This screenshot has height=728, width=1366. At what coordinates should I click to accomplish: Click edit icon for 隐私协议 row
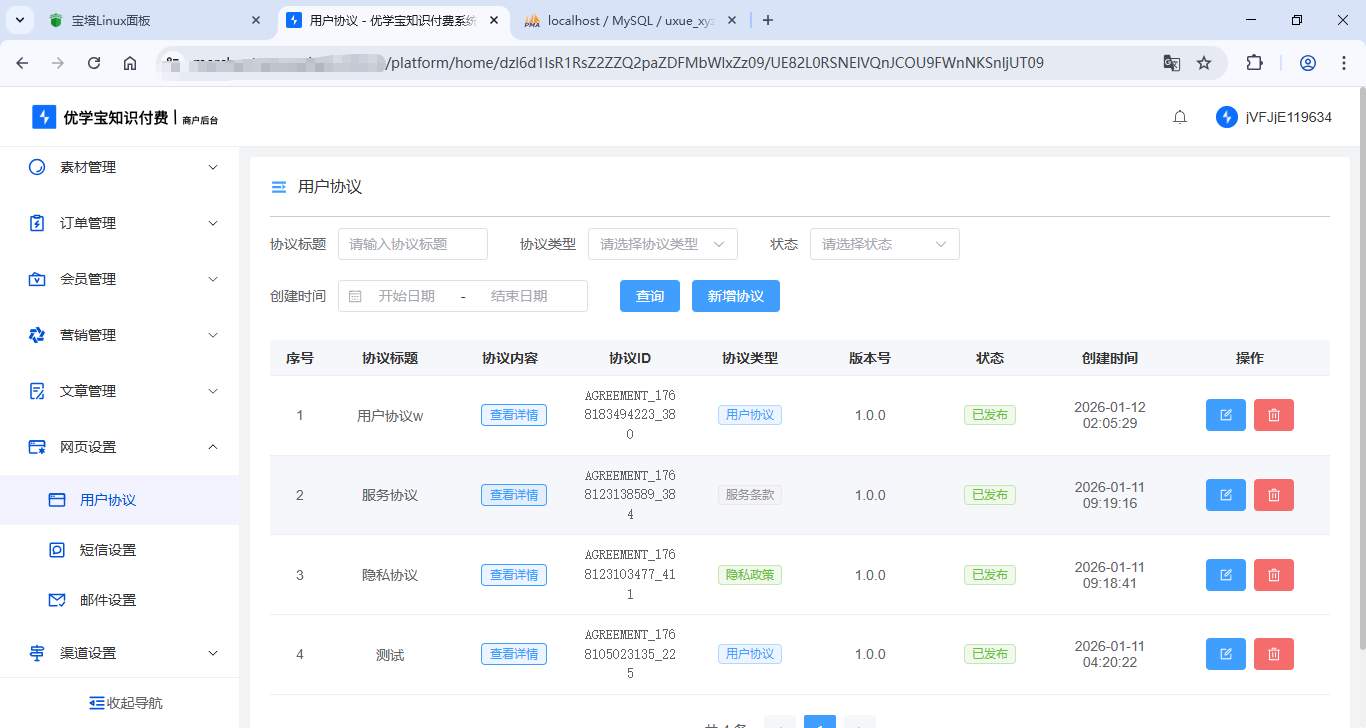pyautogui.click(x=1225, y=575)
